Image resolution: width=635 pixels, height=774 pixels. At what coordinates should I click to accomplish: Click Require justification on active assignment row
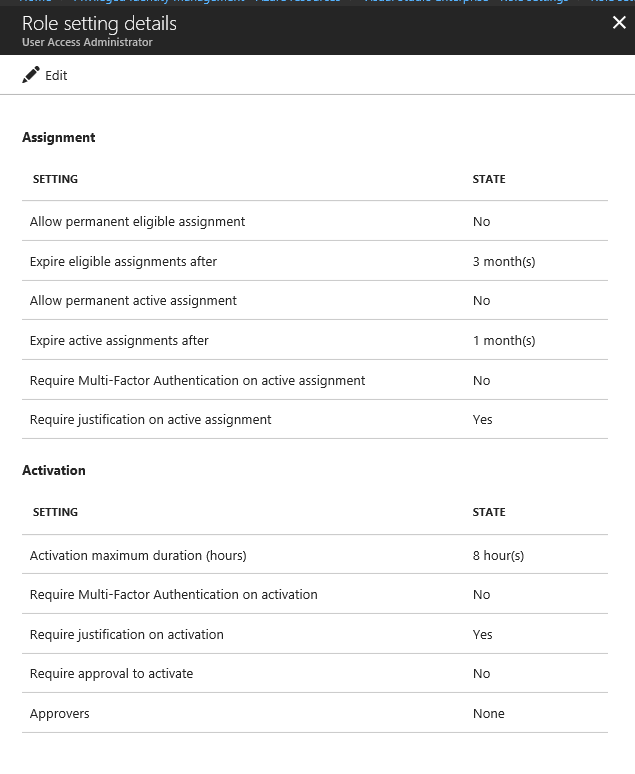coord(150,419)
